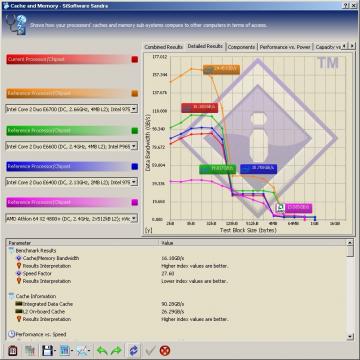Click the floppy disk save icon

point(47,350)
